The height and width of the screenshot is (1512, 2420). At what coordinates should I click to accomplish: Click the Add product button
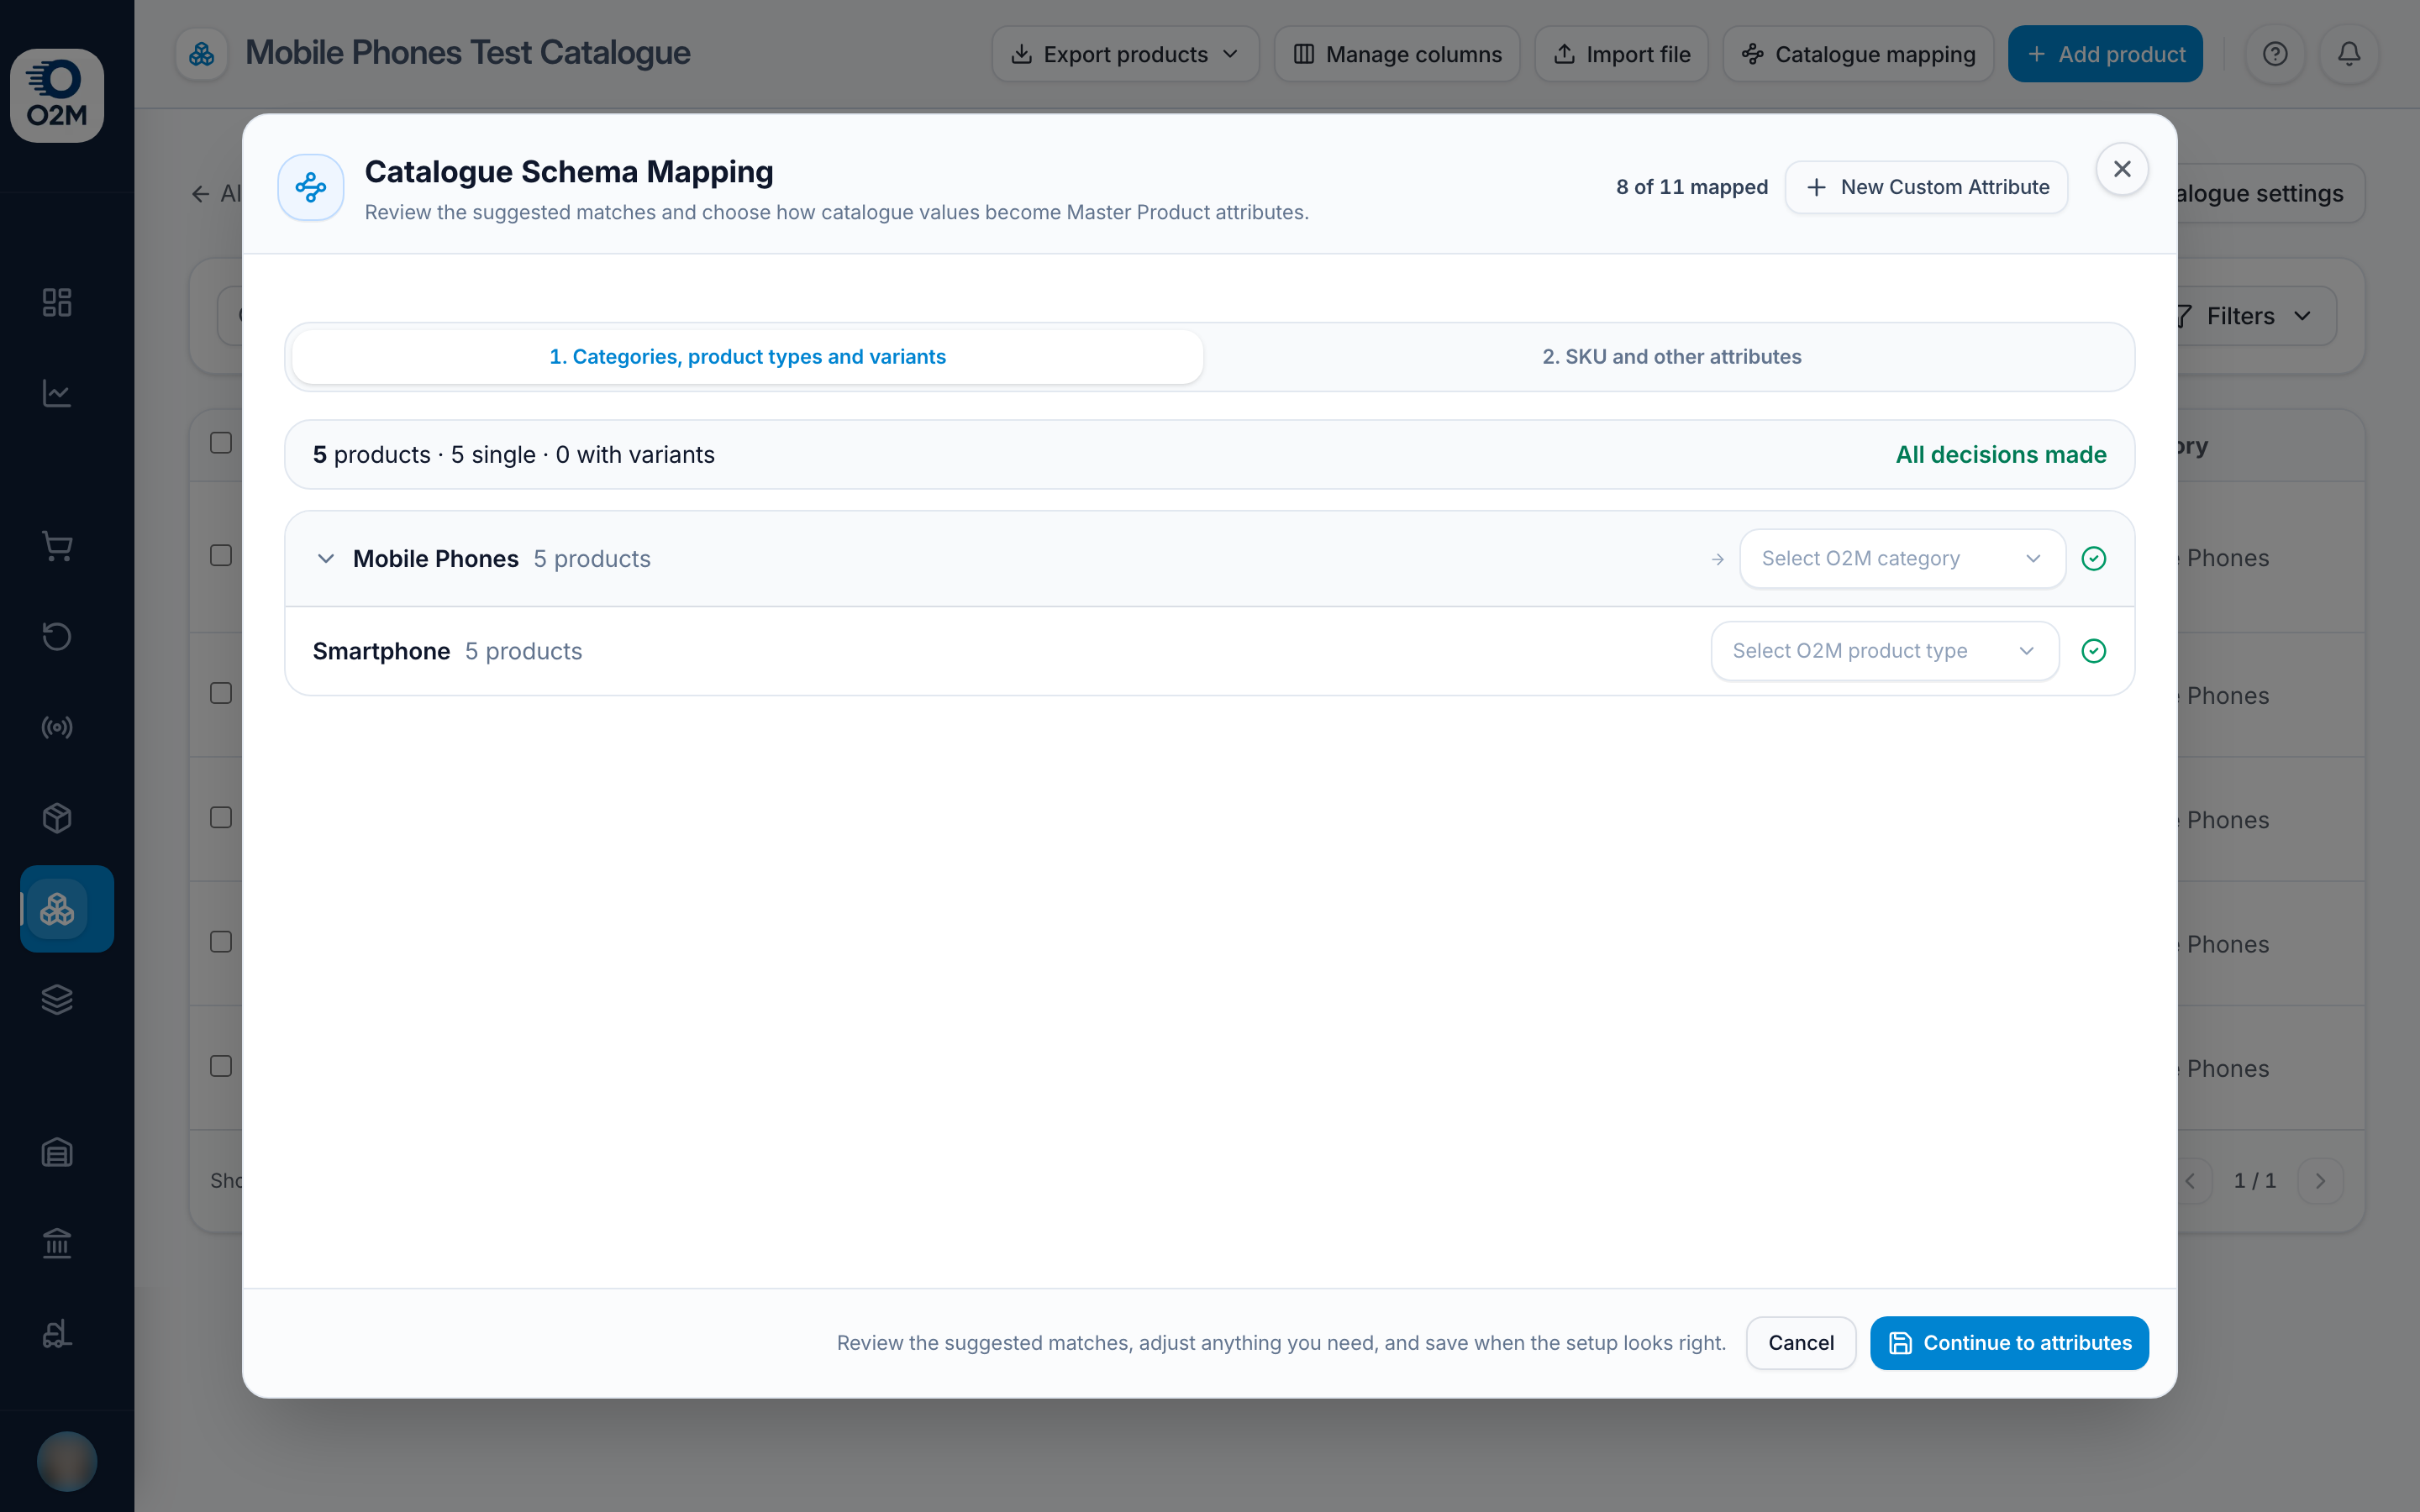click(2105, 54)
